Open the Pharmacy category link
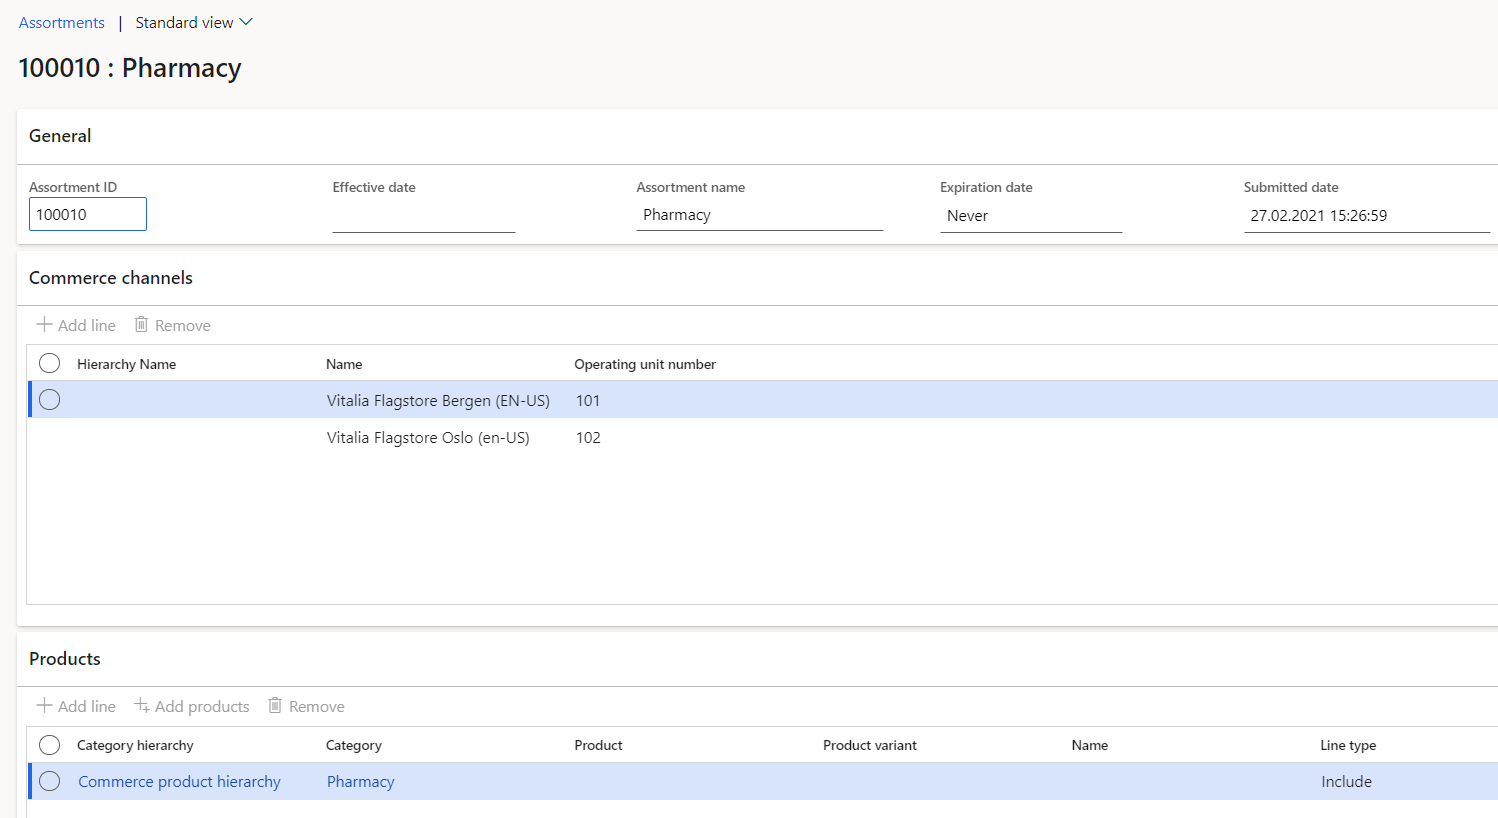This screenshot has width=1498, height=818. point(360,782)
